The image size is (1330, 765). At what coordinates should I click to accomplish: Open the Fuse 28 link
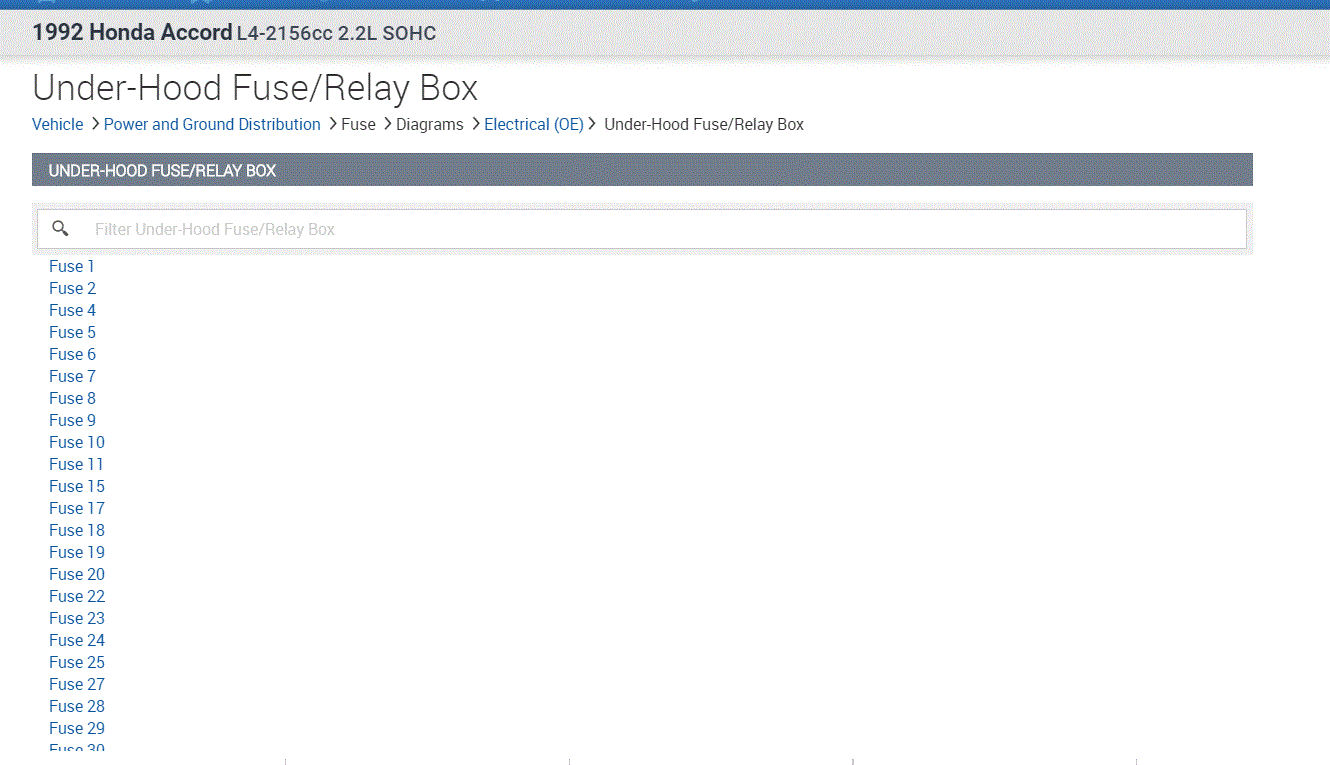77,706
